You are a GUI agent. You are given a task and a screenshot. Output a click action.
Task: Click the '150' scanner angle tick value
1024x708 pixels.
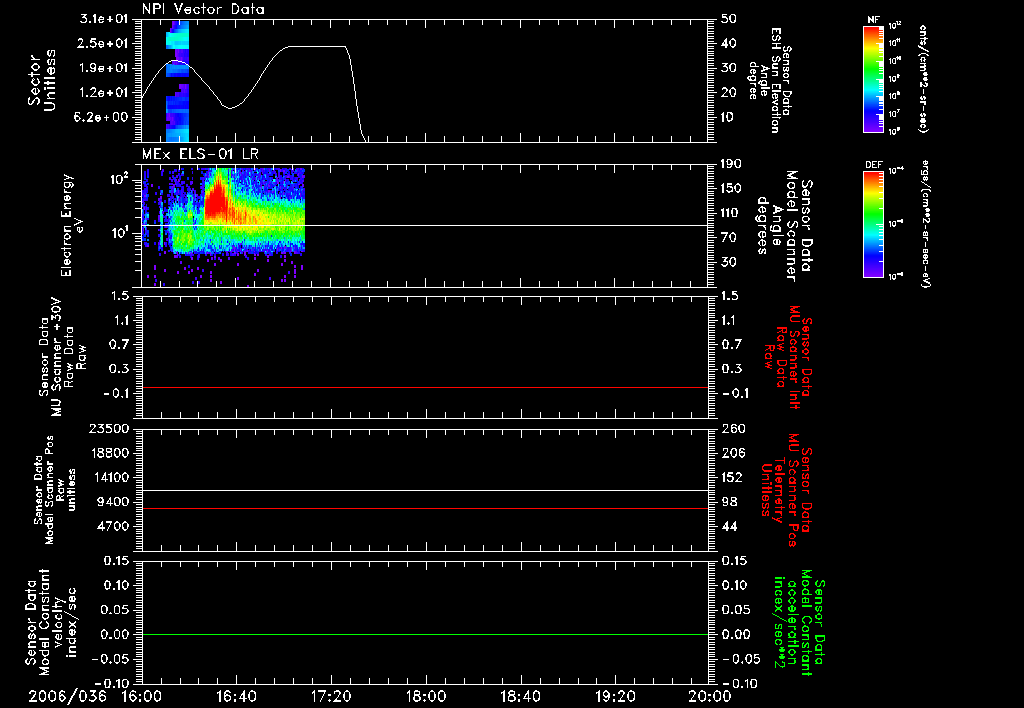coord(731,188)
